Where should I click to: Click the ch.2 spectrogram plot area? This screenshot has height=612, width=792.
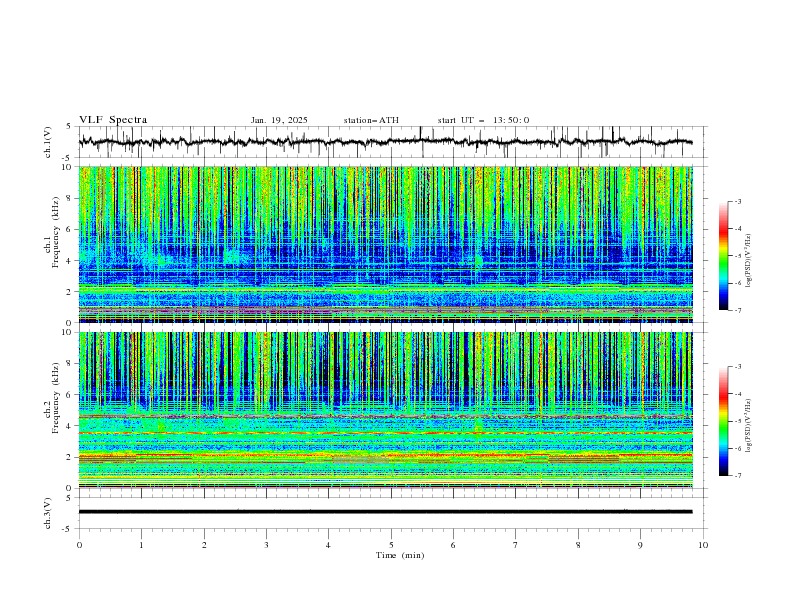tap(386, 410)
